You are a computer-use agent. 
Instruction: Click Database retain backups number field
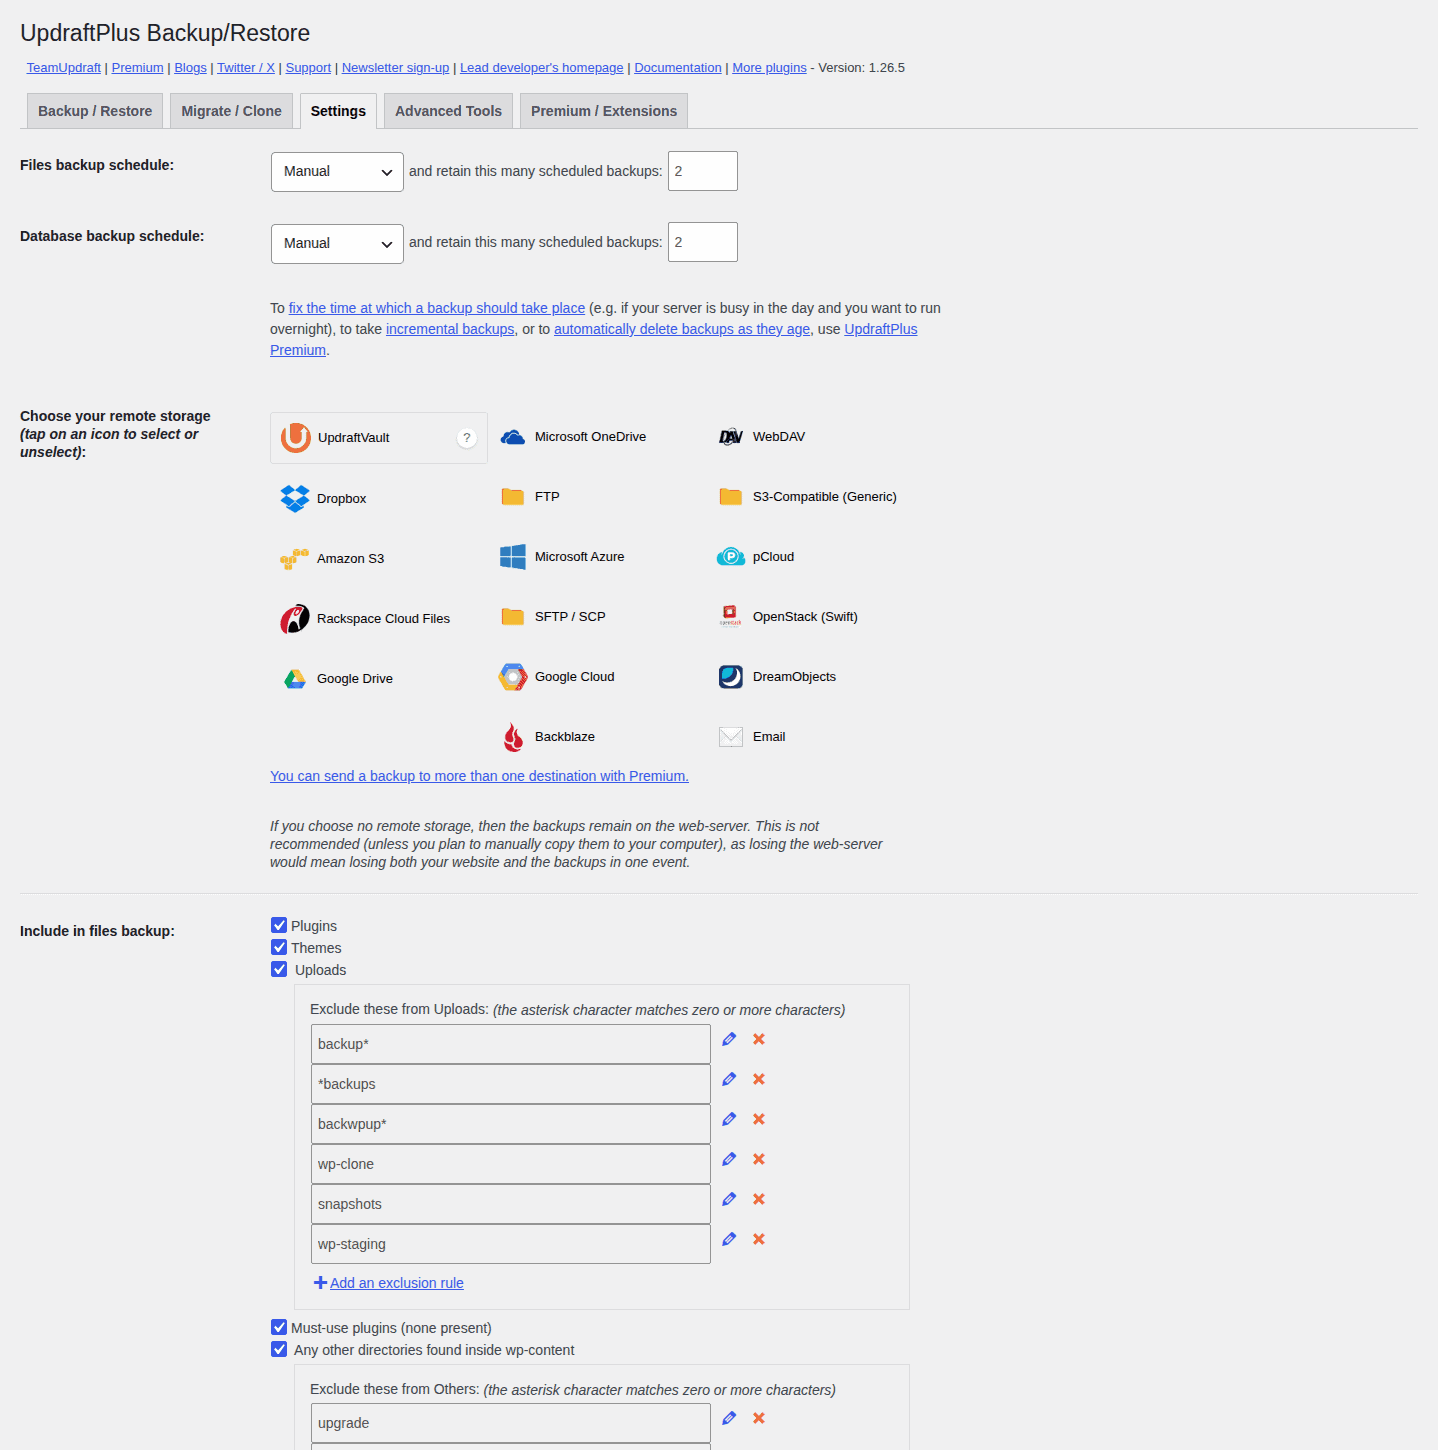coord(703,242)
